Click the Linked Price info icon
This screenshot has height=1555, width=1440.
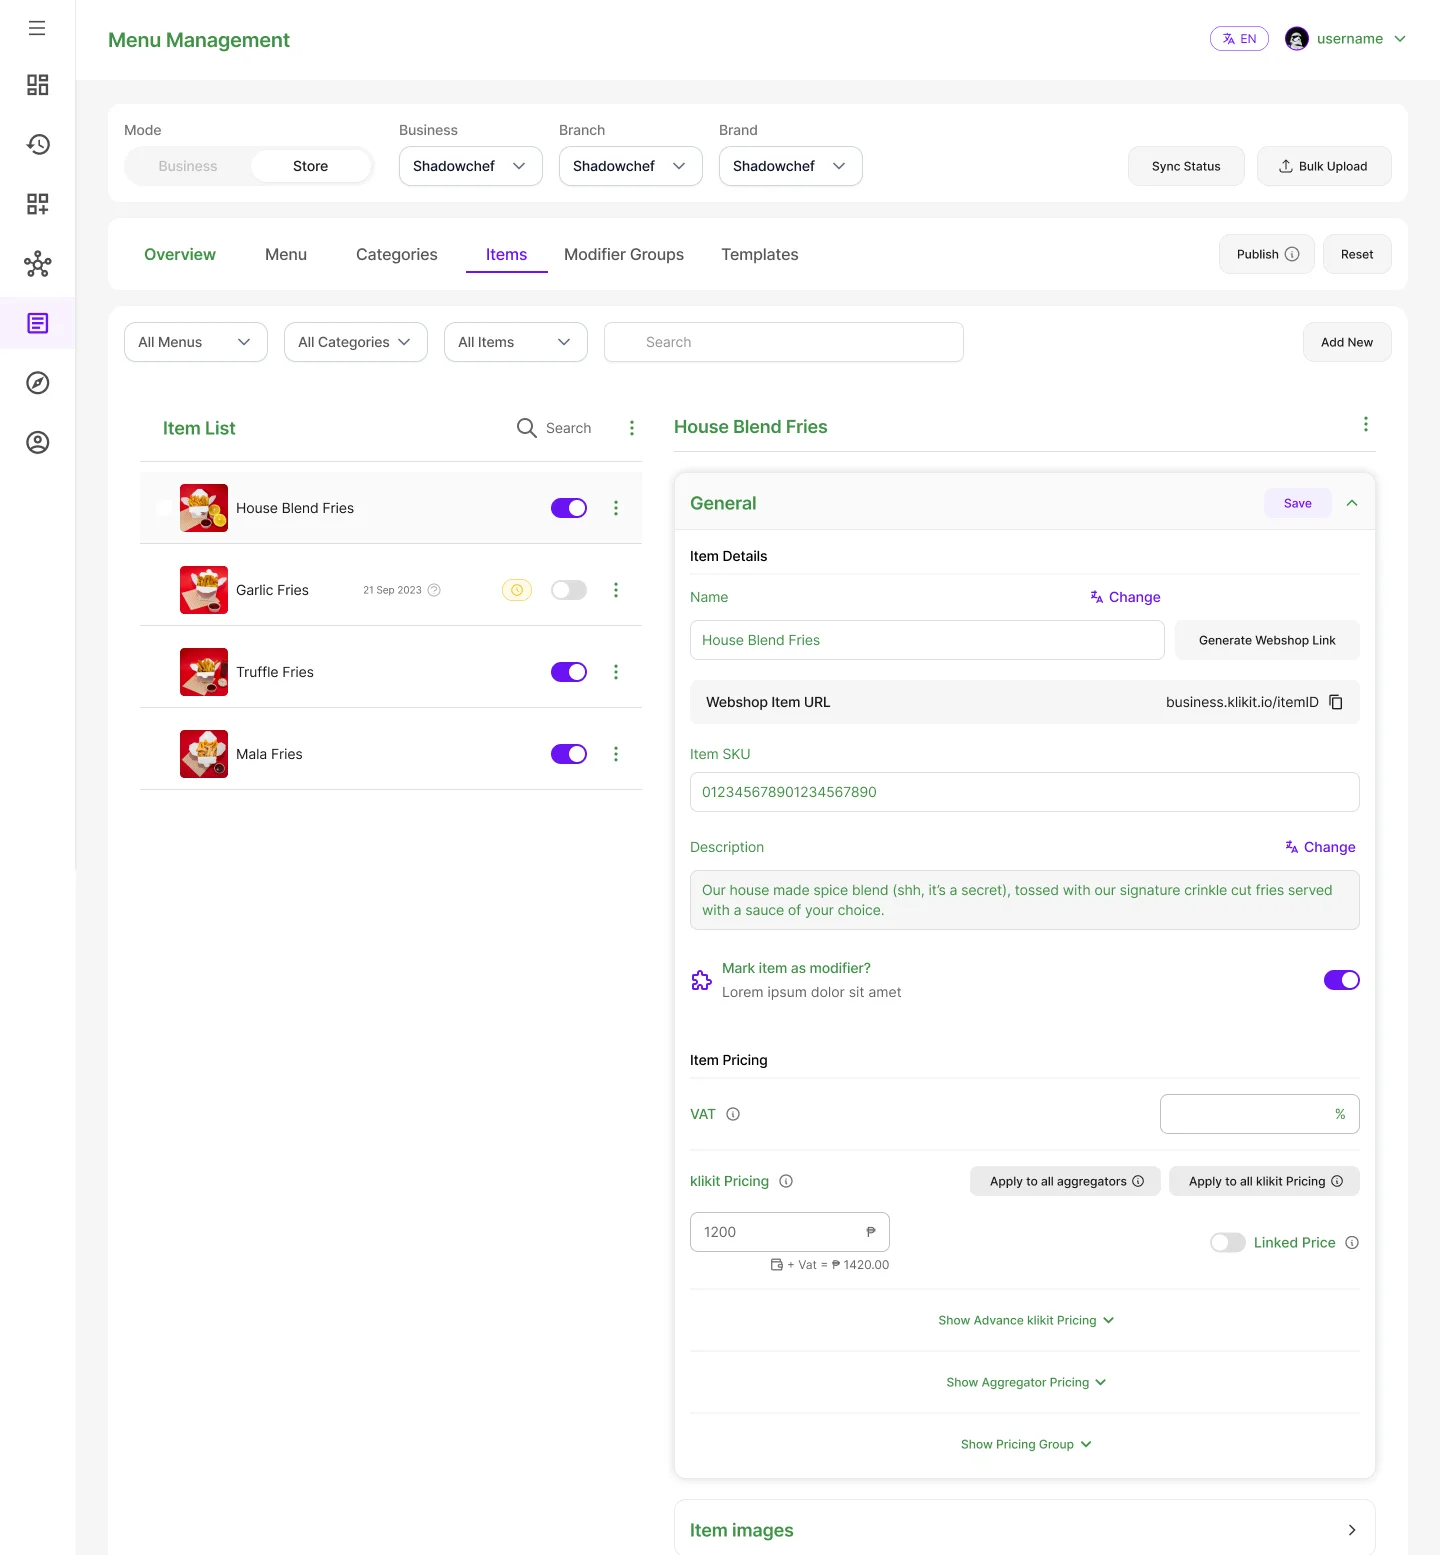pos(1352,1243)
